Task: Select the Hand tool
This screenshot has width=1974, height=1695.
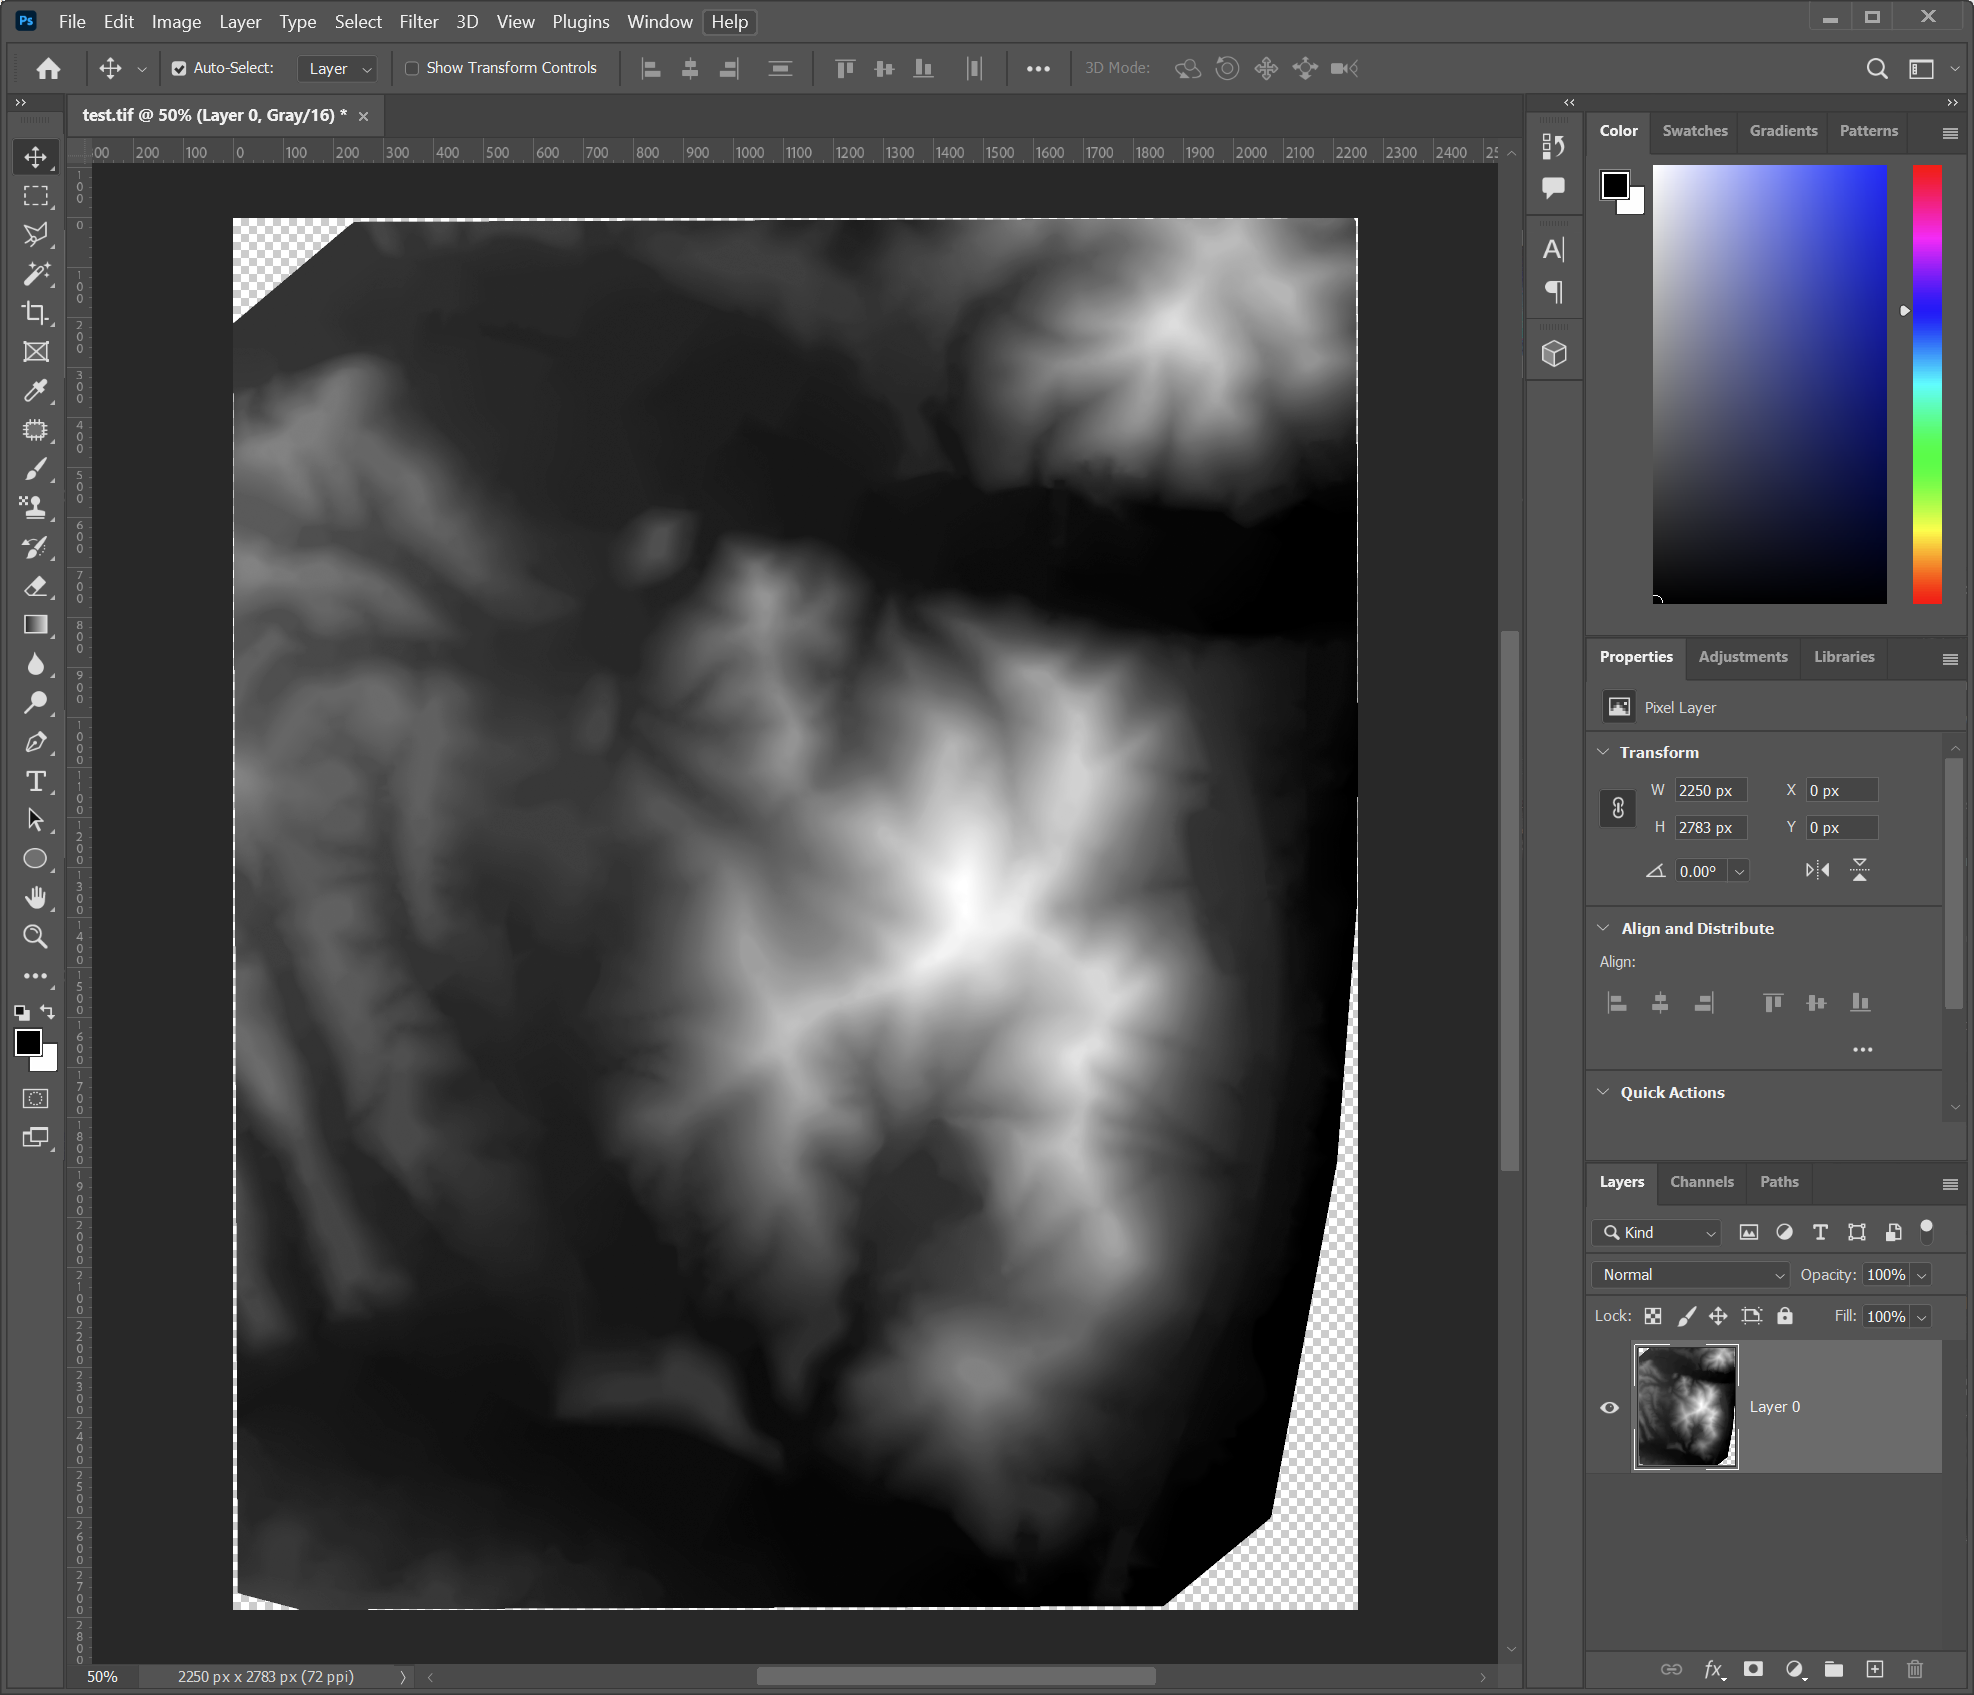Action: pos(35,897)
